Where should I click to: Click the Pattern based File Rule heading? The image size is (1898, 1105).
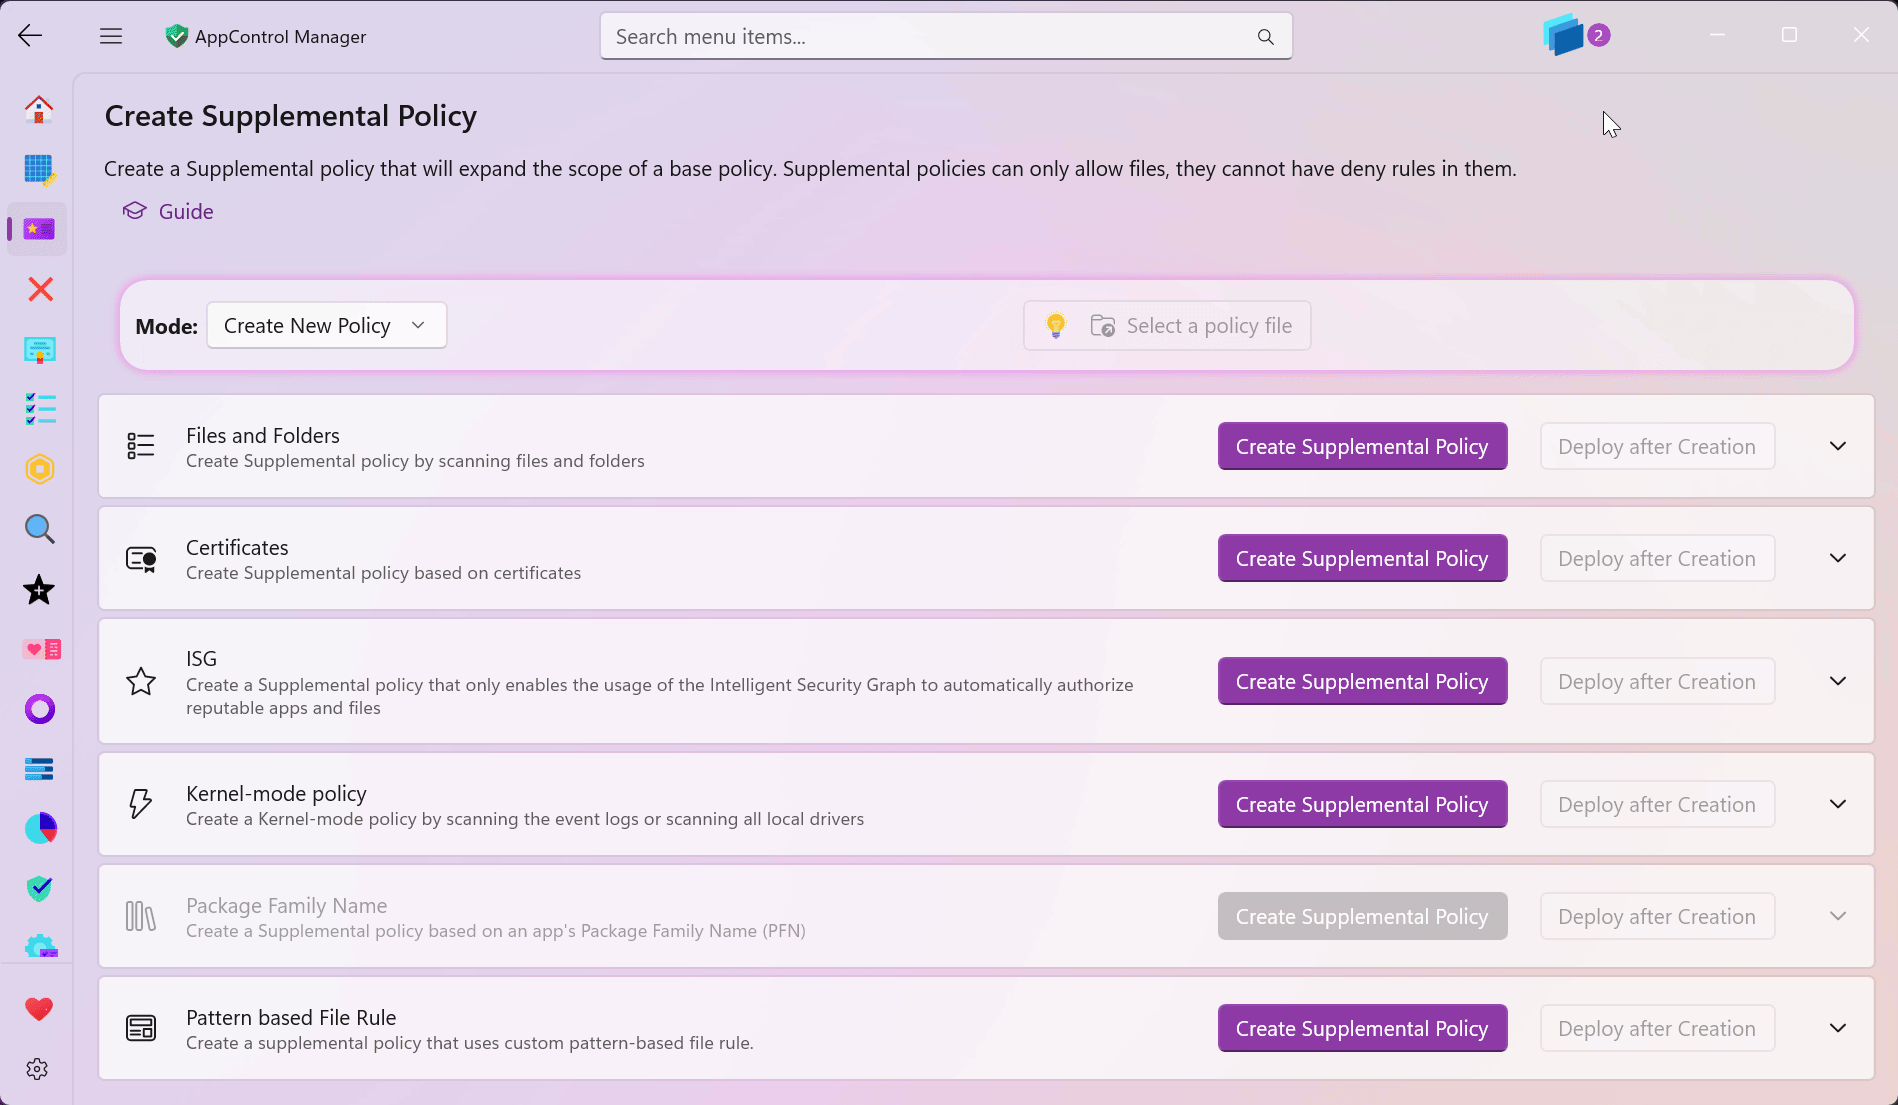pos(291,1017)
